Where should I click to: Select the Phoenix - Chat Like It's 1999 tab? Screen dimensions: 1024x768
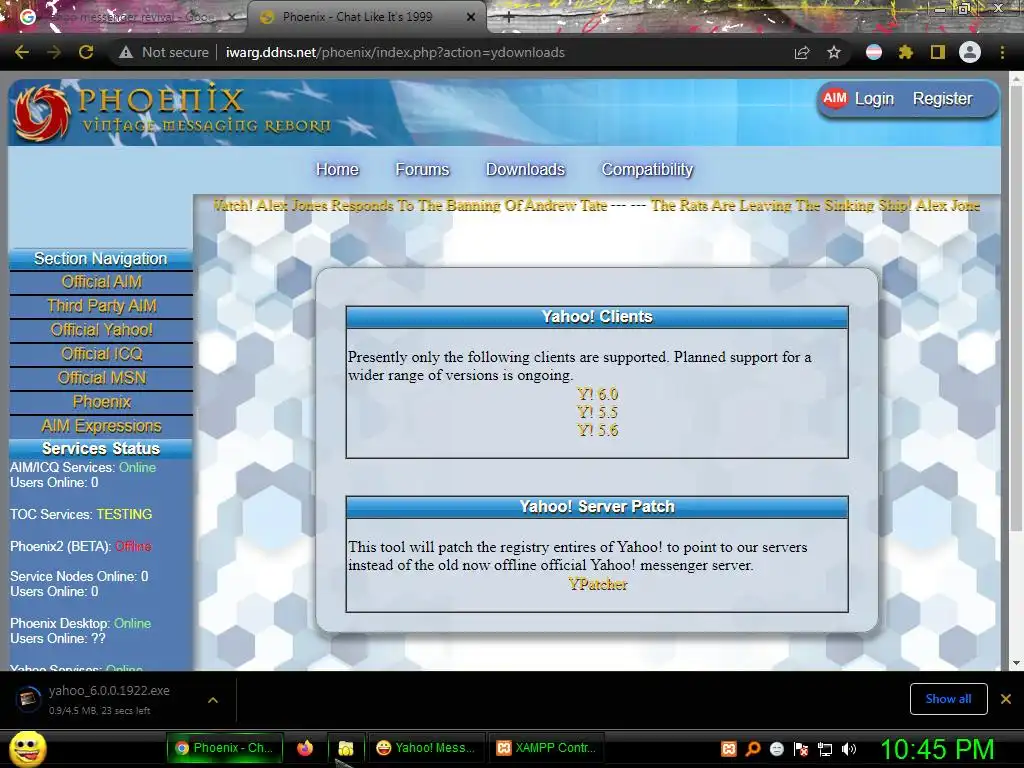[x=357, y=17]
